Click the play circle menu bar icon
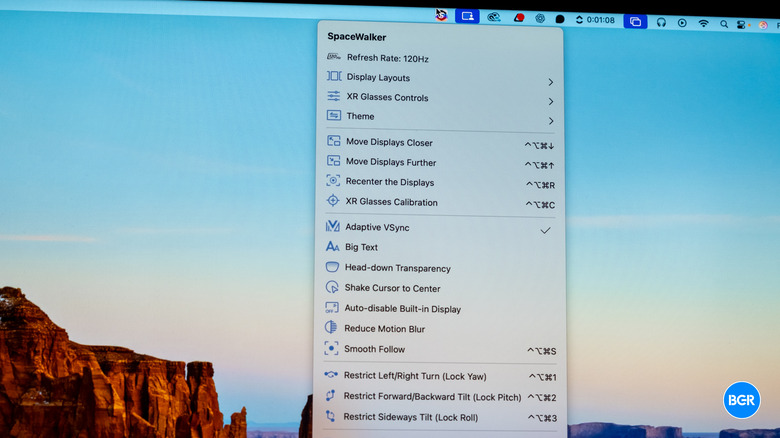The image size is (780, 438). 682,23
